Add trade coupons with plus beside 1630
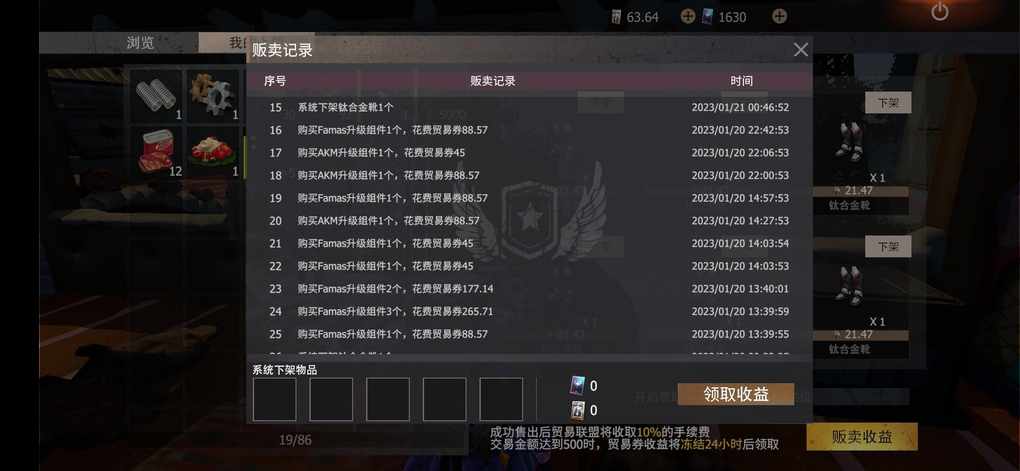1020x471 pixels. 779,17
